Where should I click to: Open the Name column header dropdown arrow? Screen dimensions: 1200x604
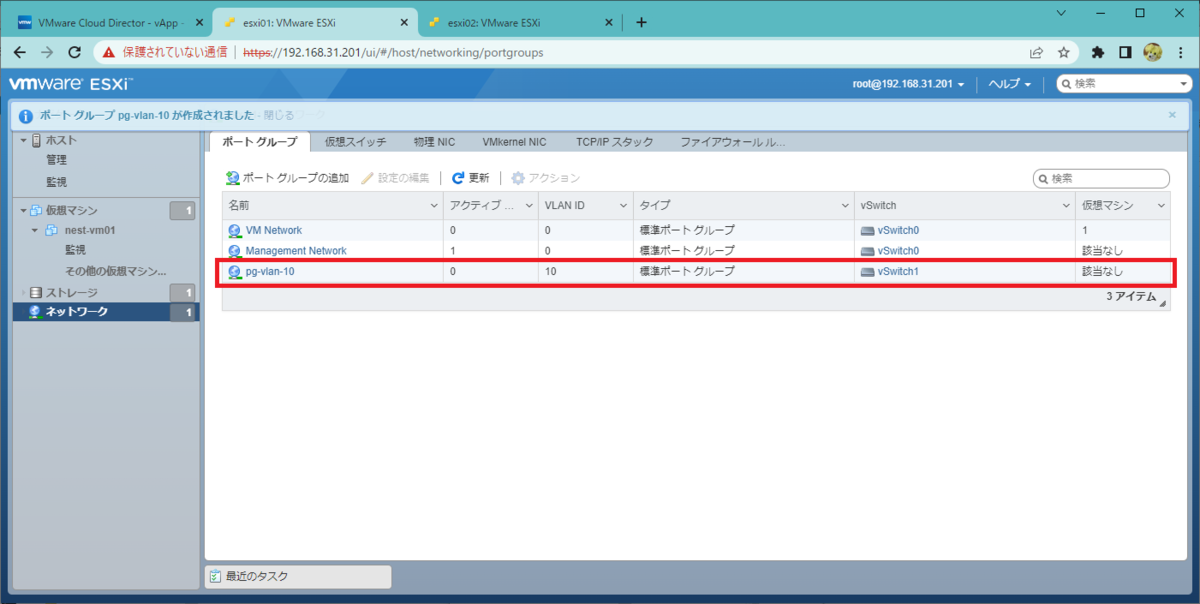point(434,205)
